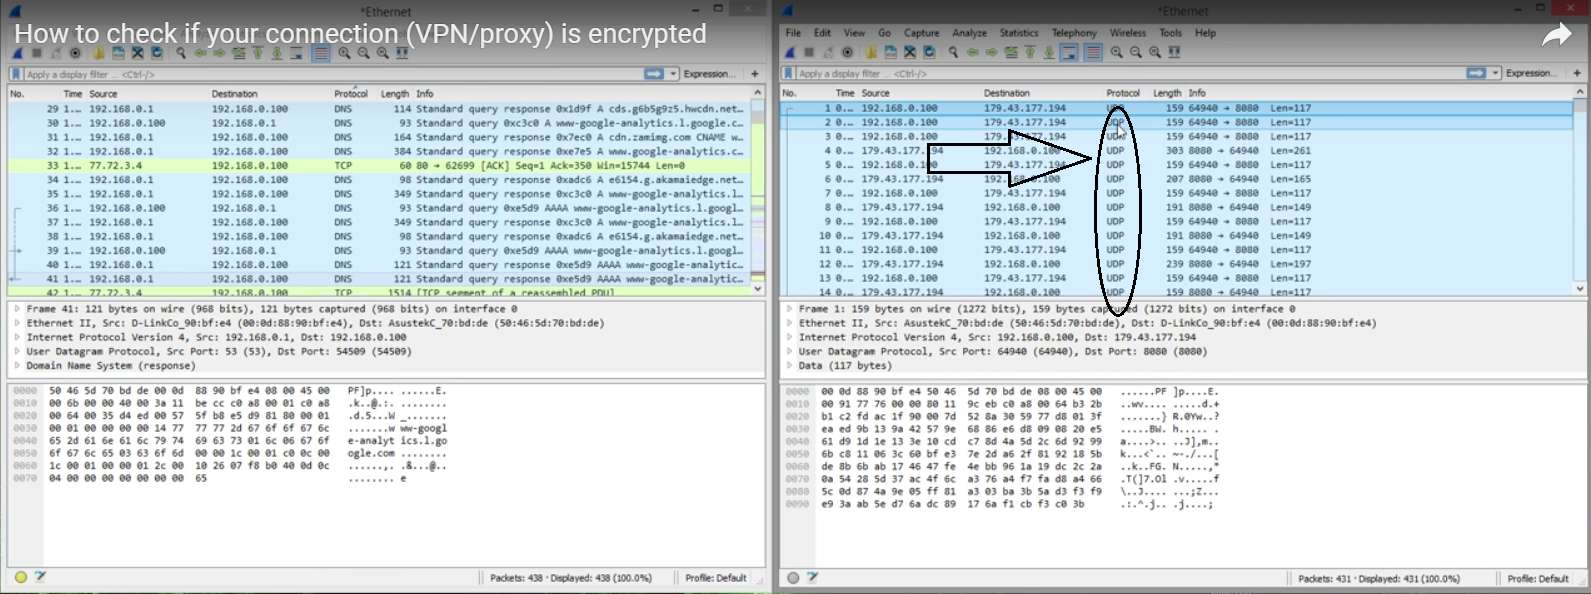Open a capture file in right window toolbar
The image size is (1591, 594).
tap(871, 52)
